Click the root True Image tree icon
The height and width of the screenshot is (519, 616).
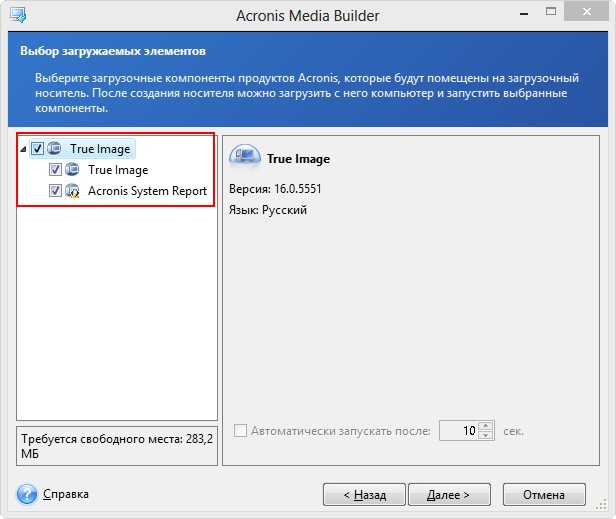[55, 149]
